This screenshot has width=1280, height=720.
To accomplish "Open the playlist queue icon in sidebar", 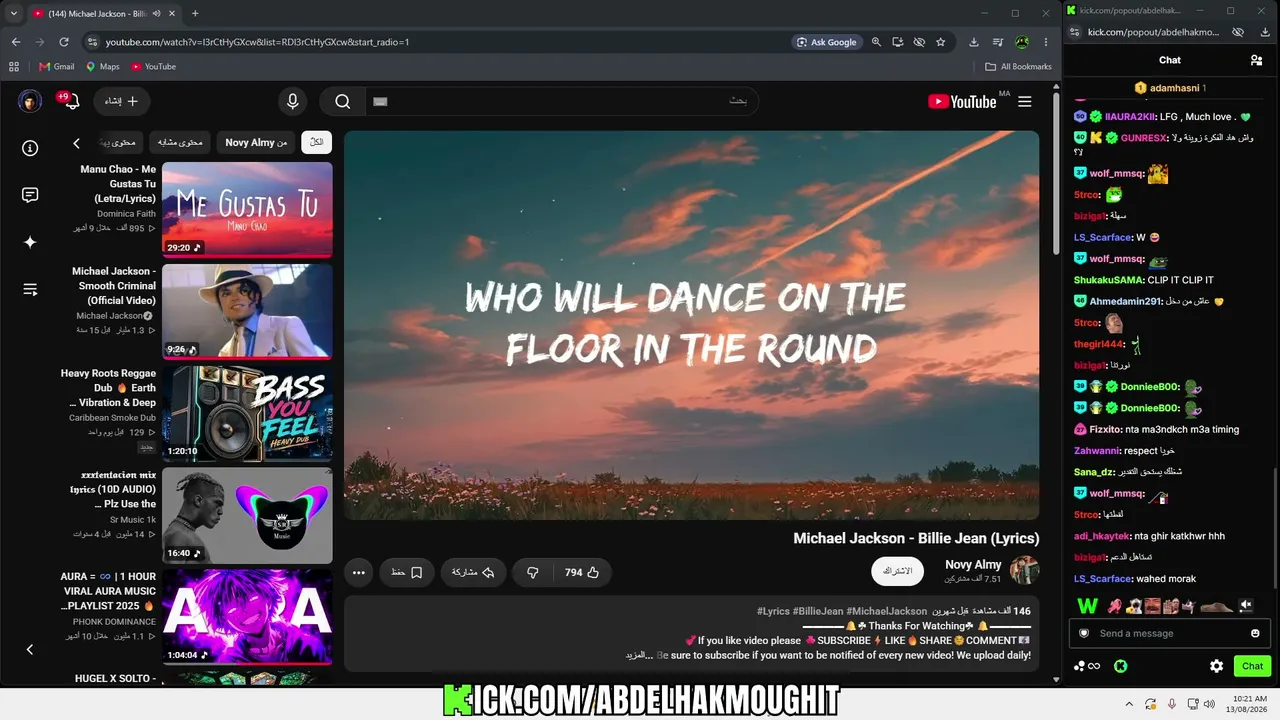I will tap(30, 290).
